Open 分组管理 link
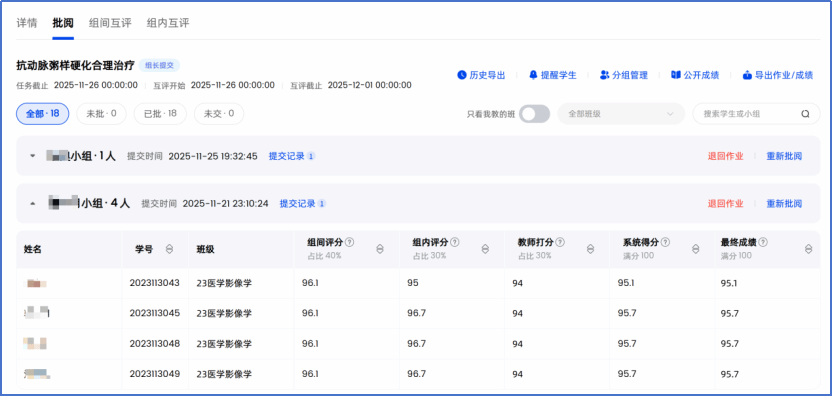The width and height of the screenshot is (832, 397). [x=630, y=75]
